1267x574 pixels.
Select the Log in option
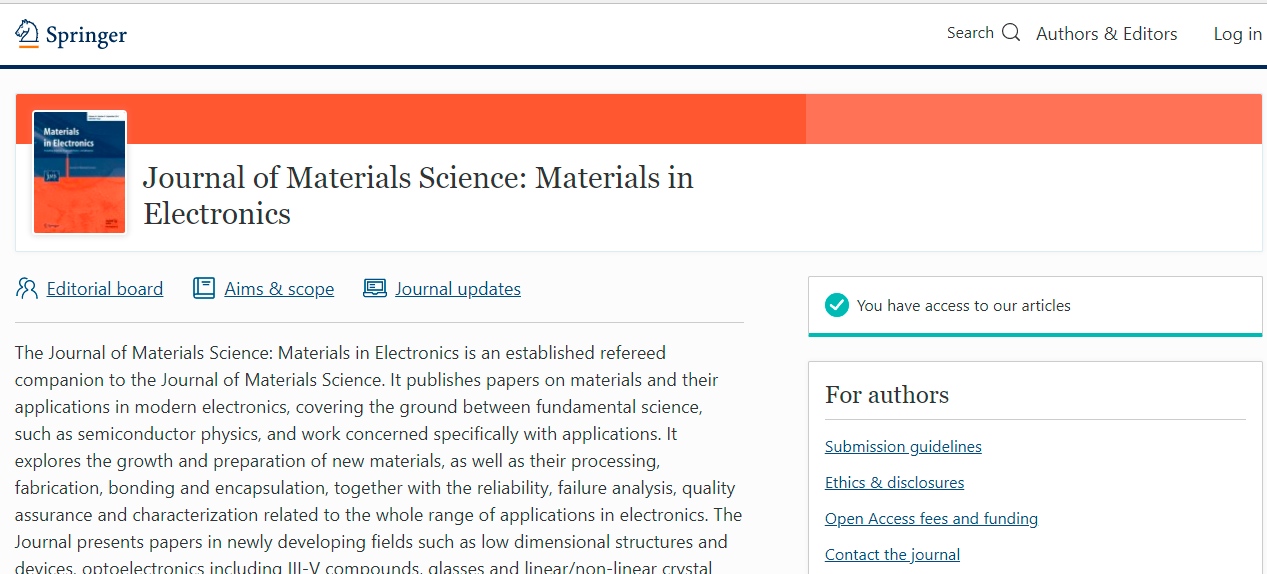(1237, 34)
